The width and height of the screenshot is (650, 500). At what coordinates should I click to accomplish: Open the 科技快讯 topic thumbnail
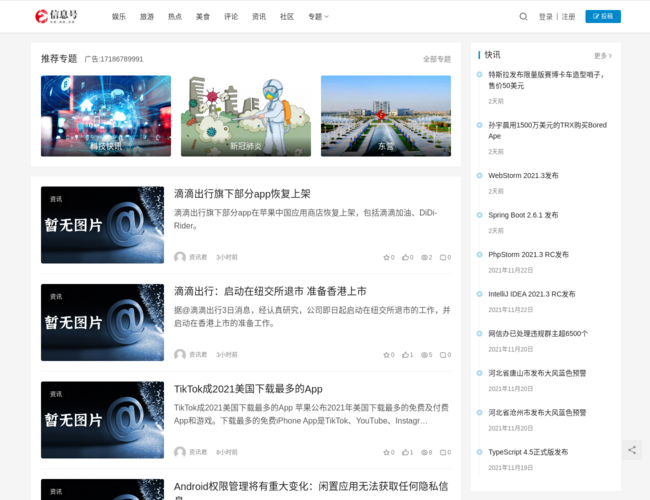106,116
